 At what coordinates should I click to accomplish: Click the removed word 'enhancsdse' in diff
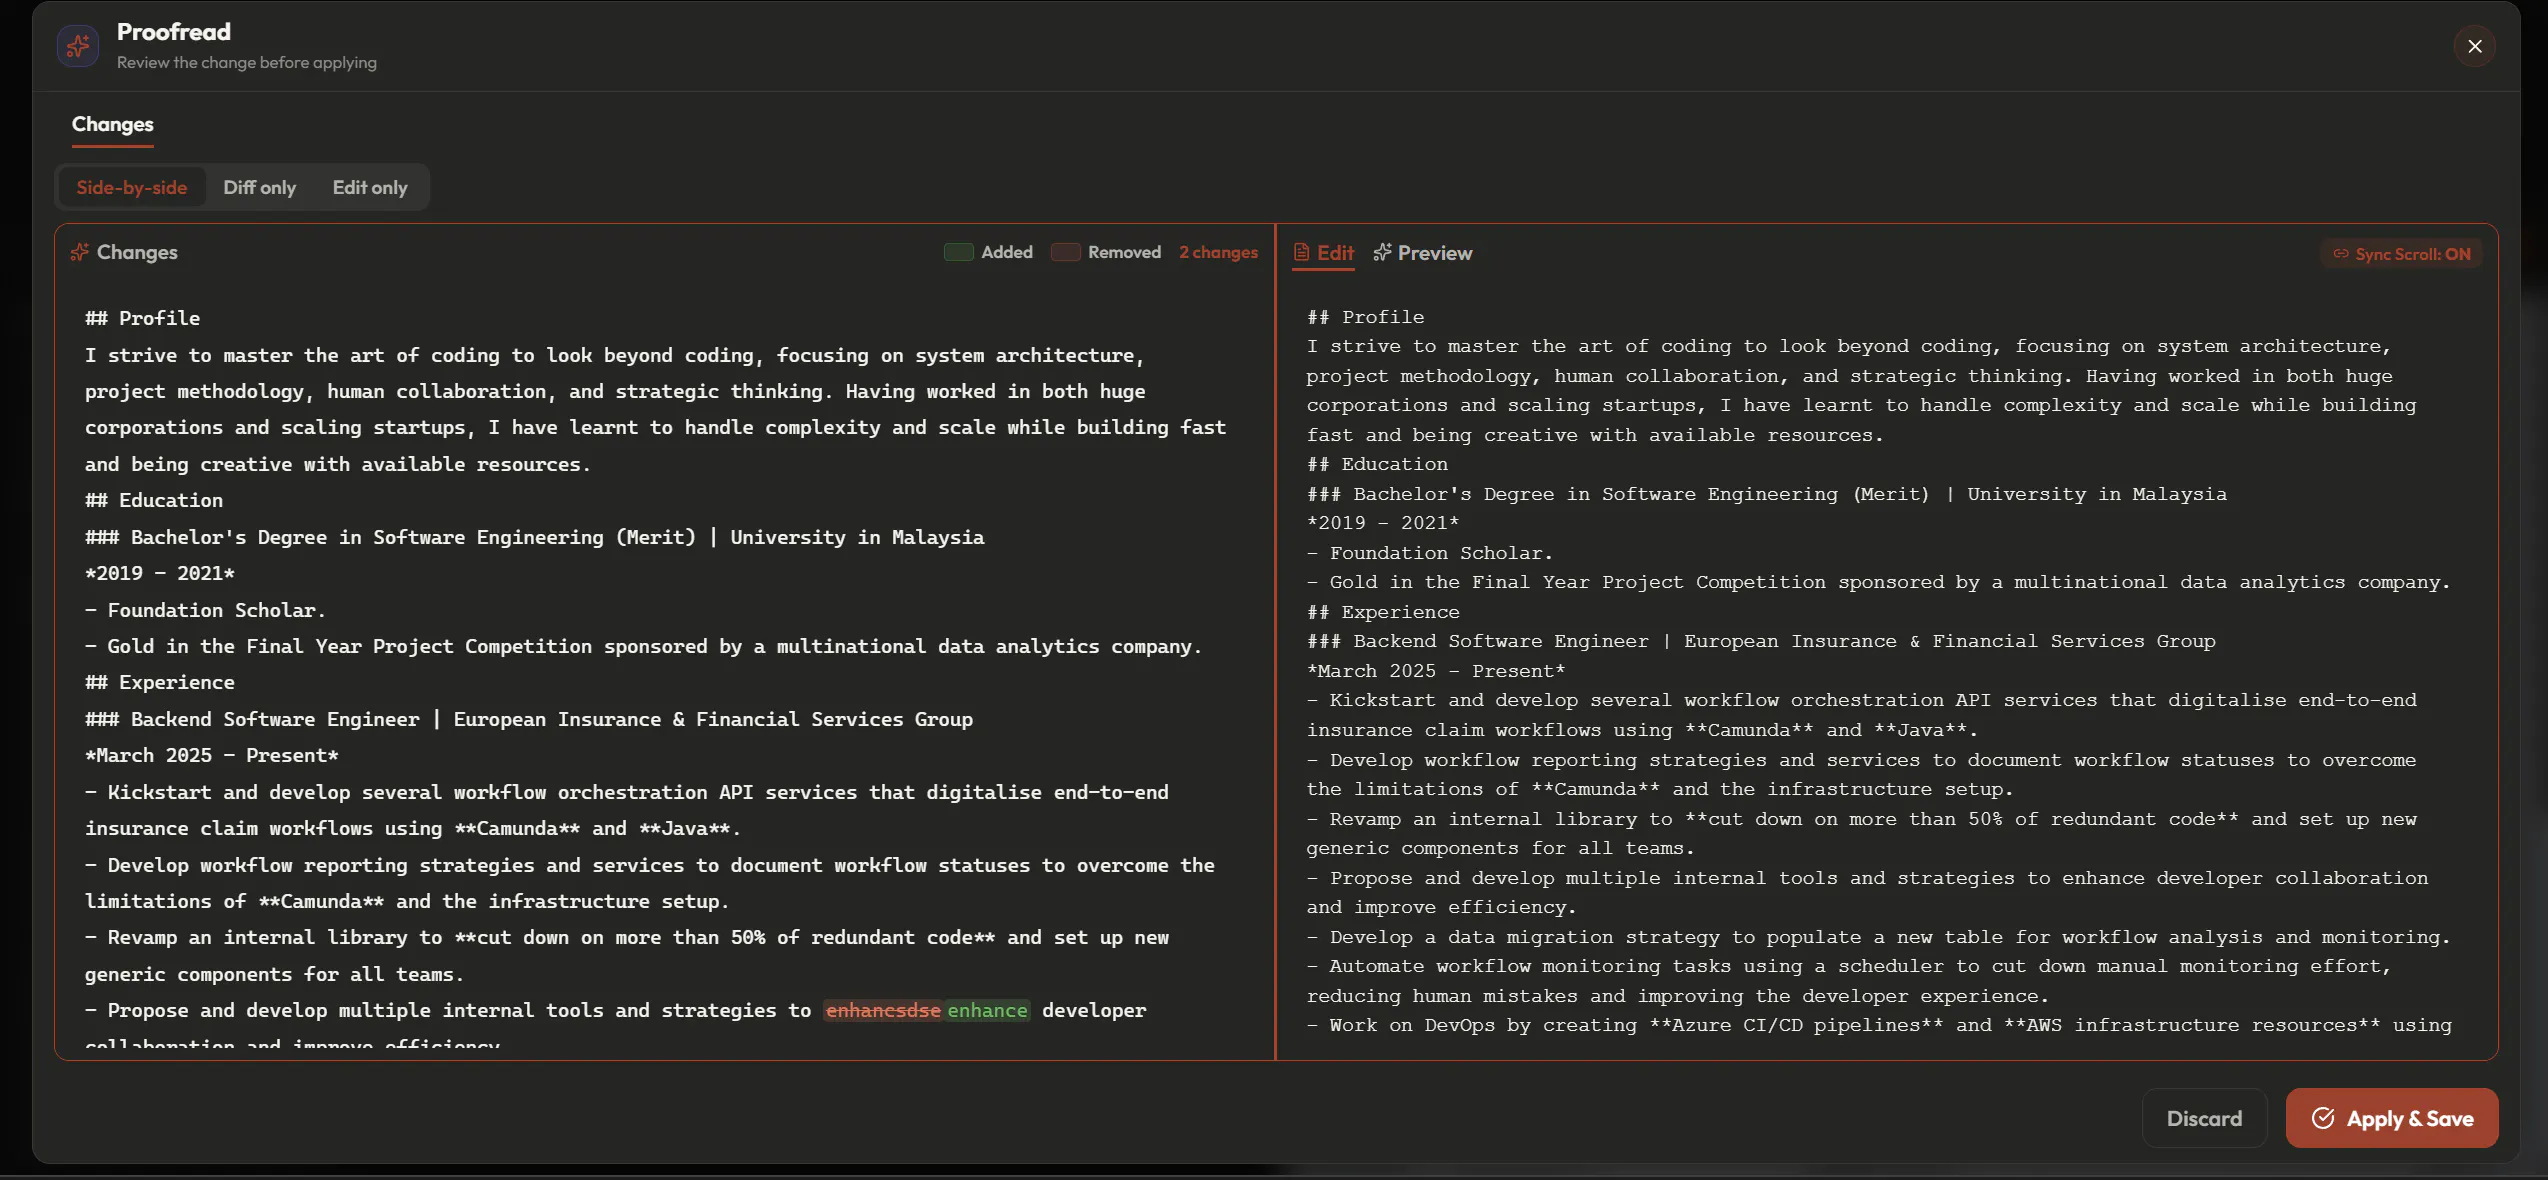tap(883, 1010)
